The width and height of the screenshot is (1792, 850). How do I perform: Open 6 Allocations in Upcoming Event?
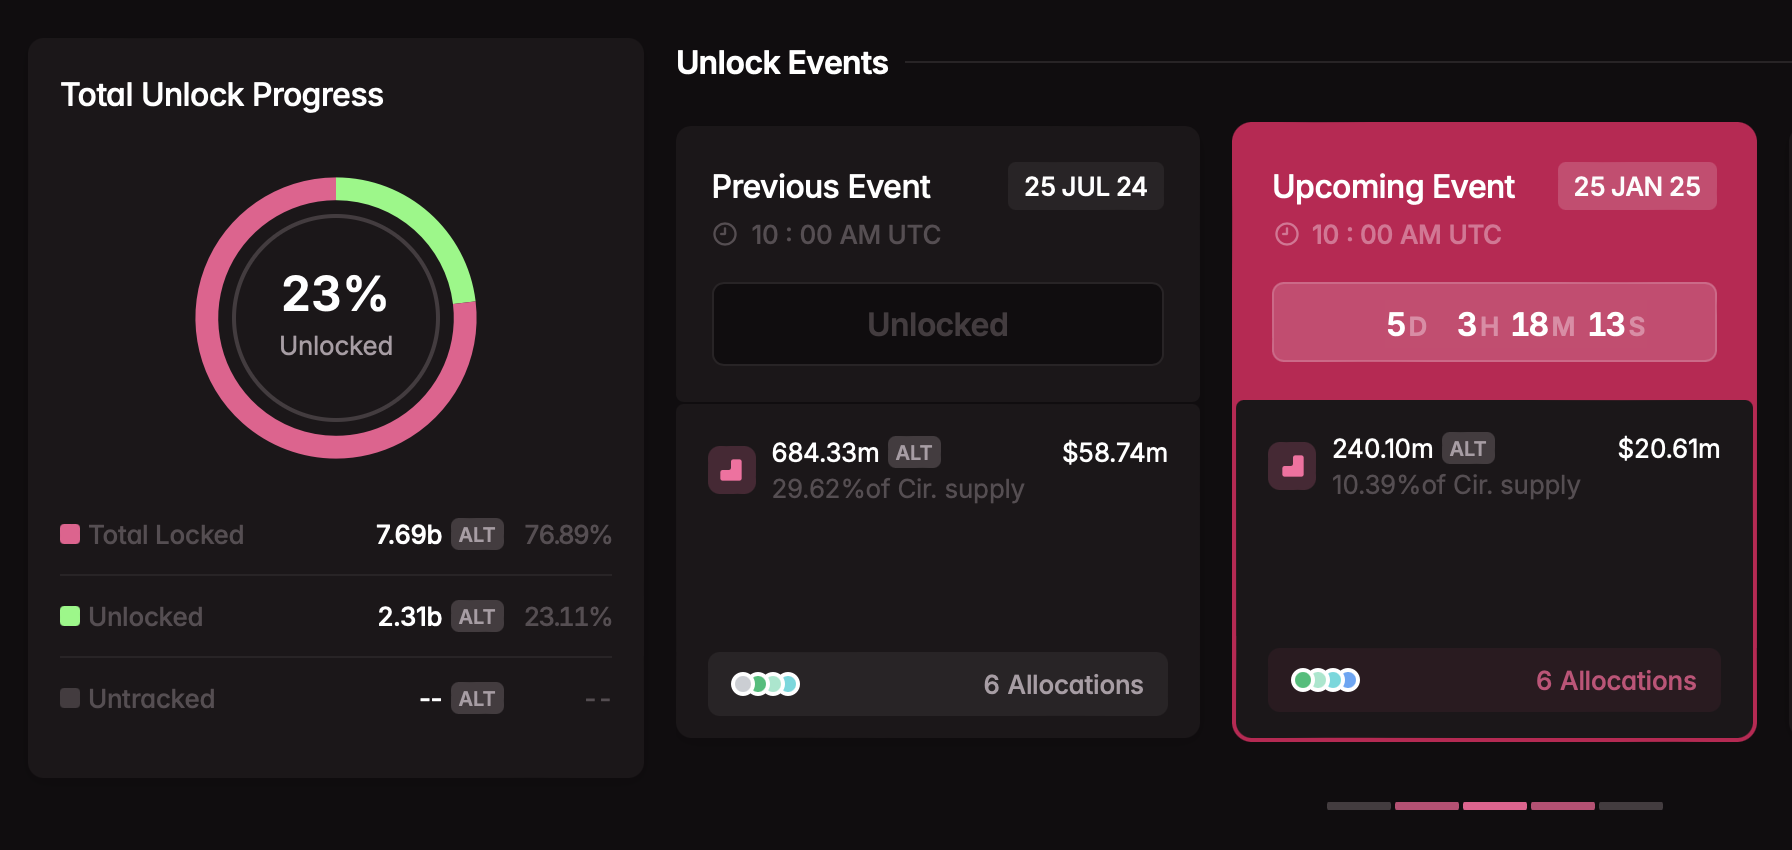[x=1616, y=681]
